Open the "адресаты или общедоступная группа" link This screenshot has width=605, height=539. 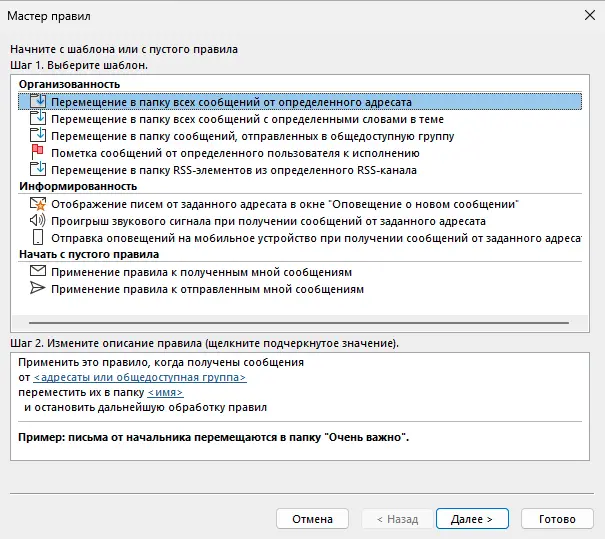140,378
